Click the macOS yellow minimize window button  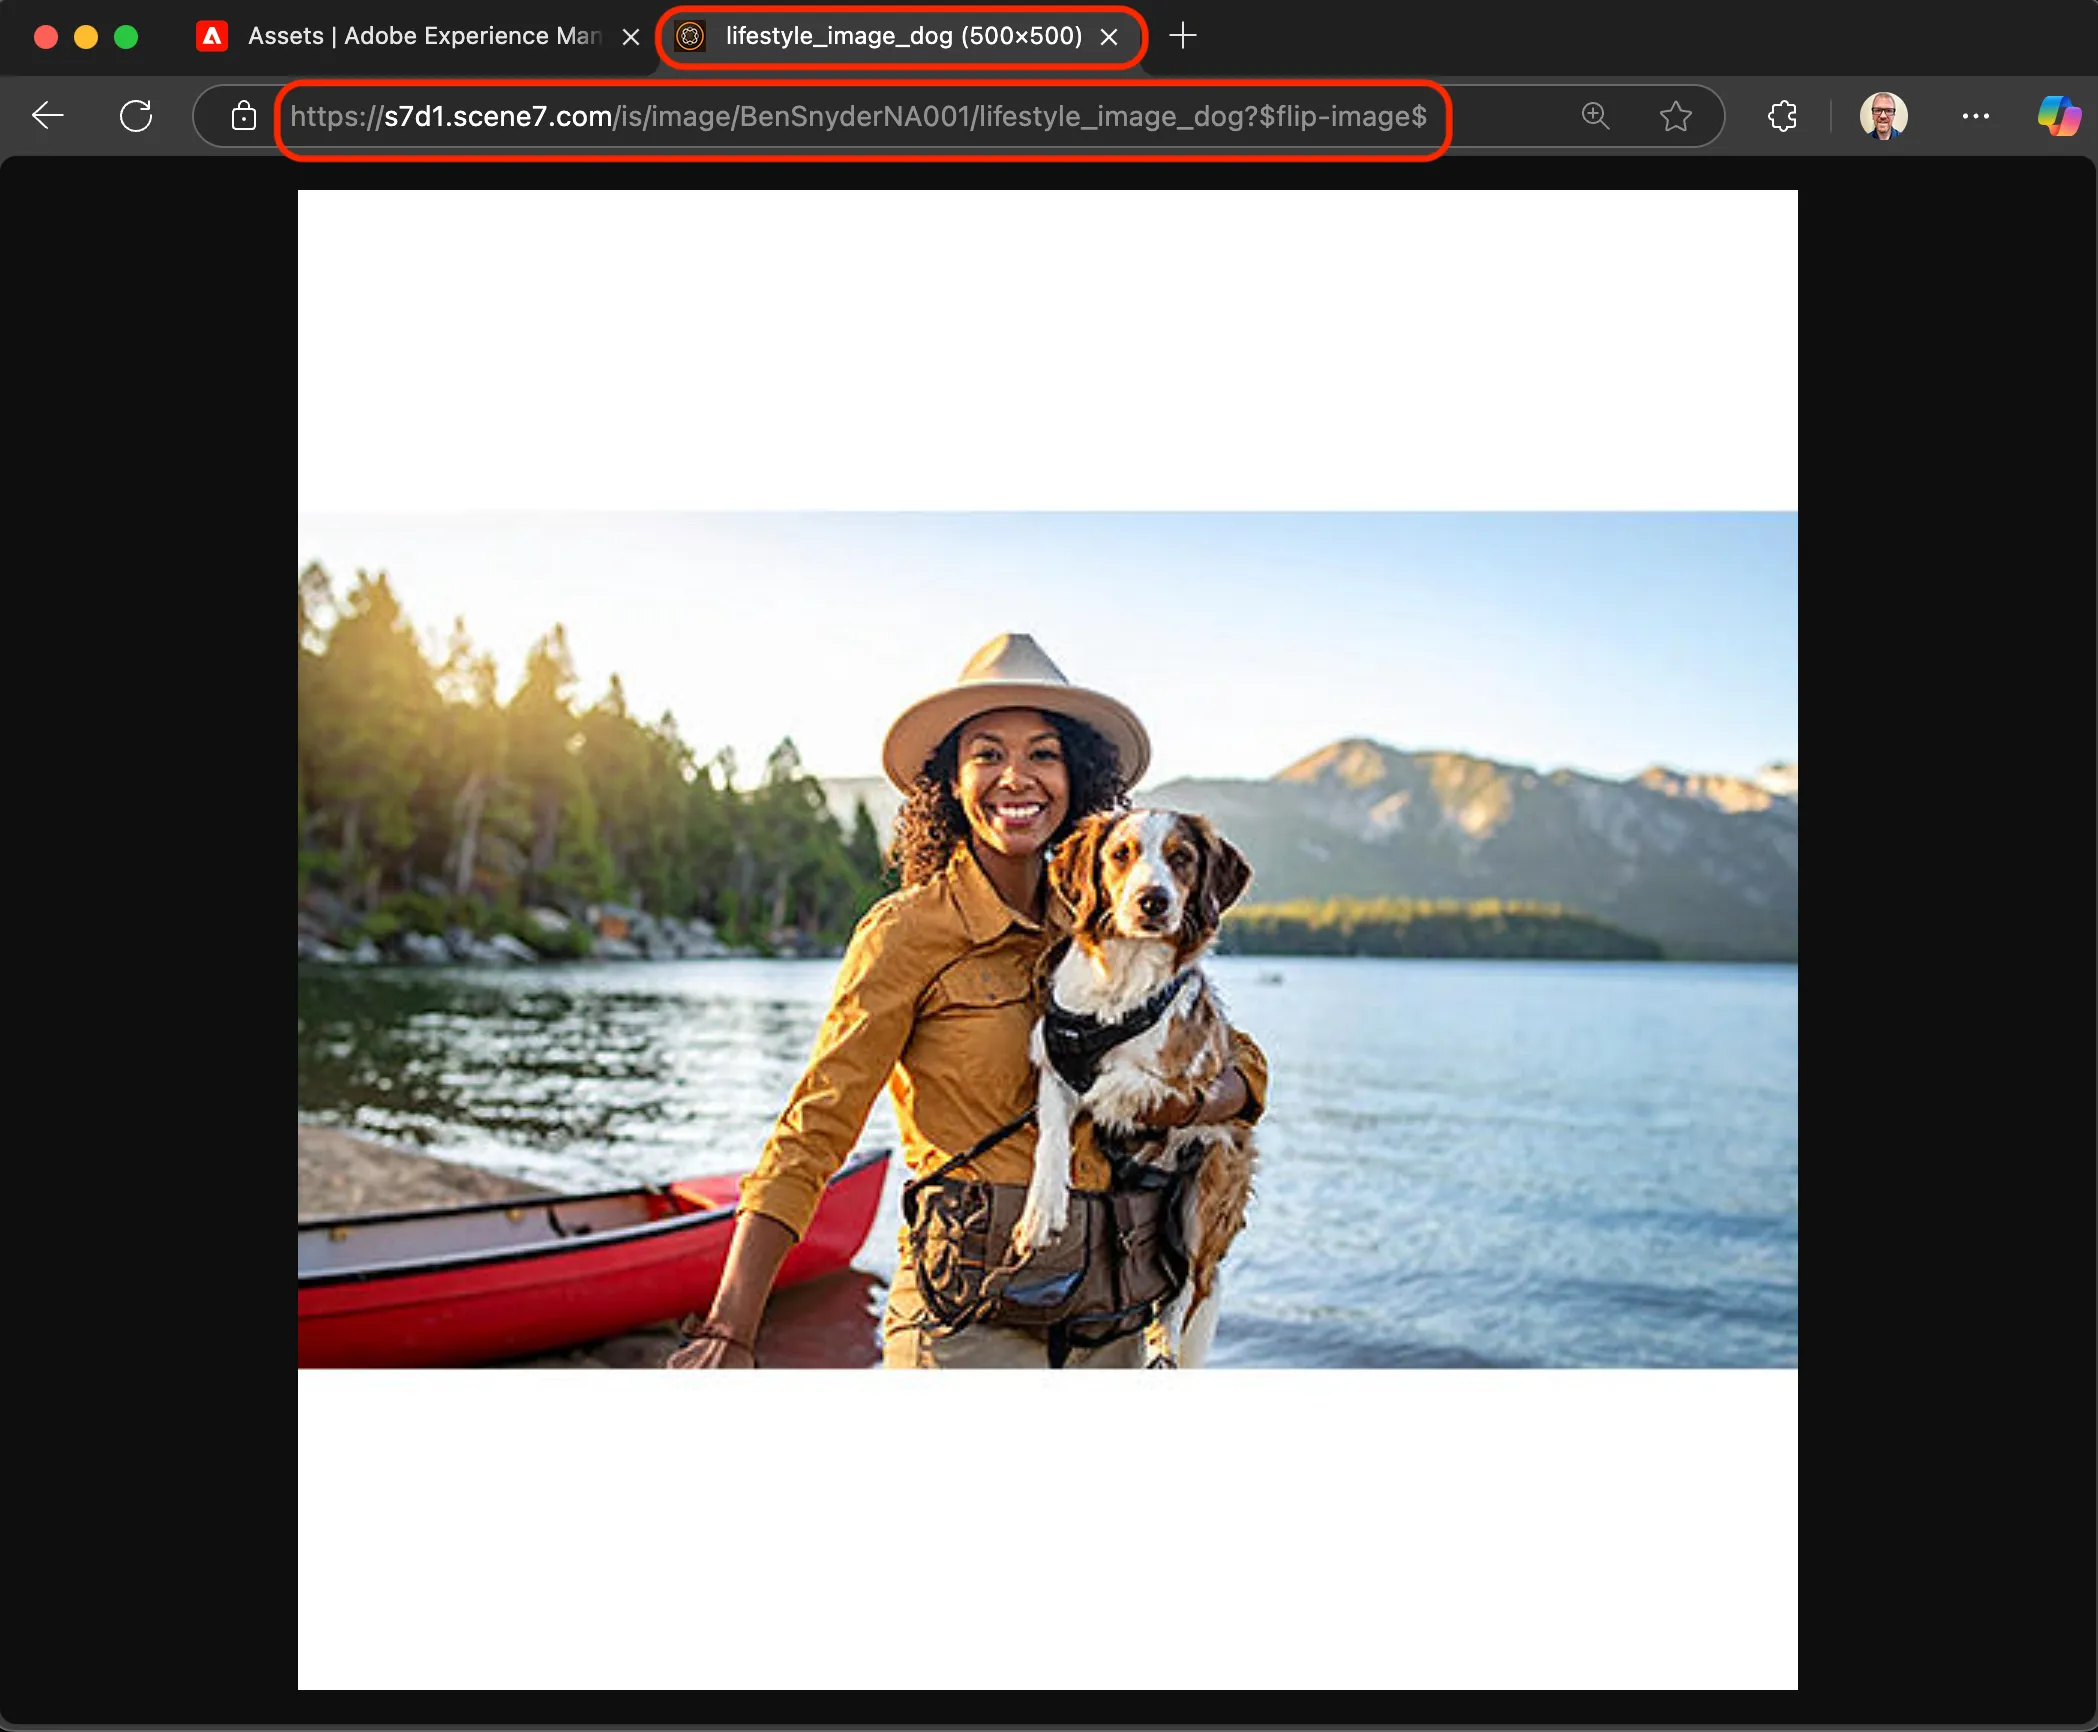pyautogui.click(x=86, y=37)
